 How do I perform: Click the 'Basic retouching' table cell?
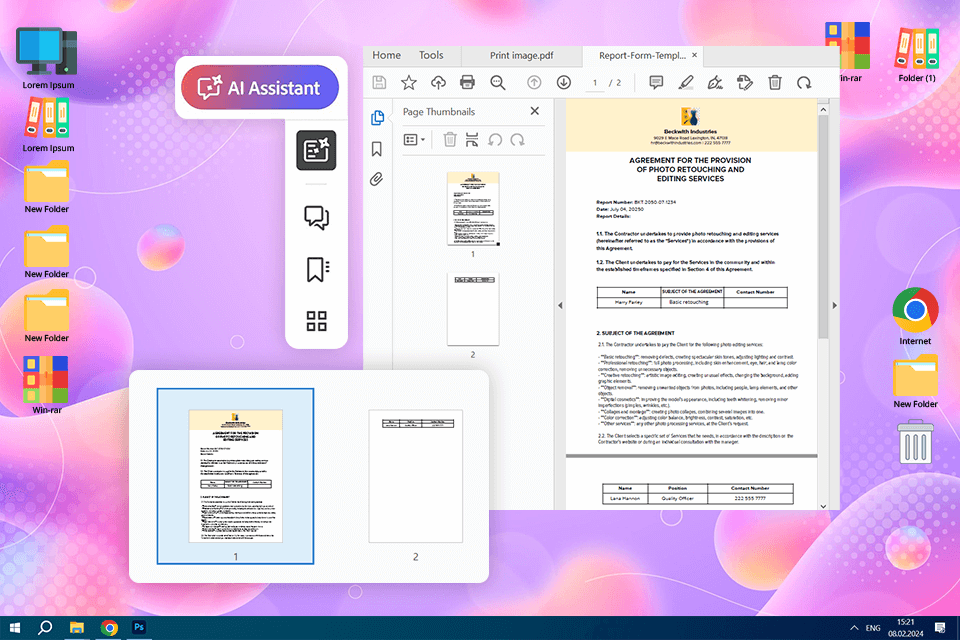click(691, 302)
